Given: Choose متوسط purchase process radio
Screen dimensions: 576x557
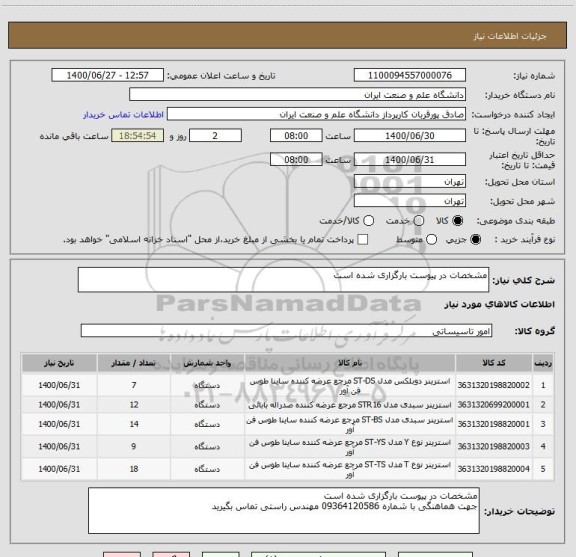Looking at the screenshot, I should coord(432,240).
